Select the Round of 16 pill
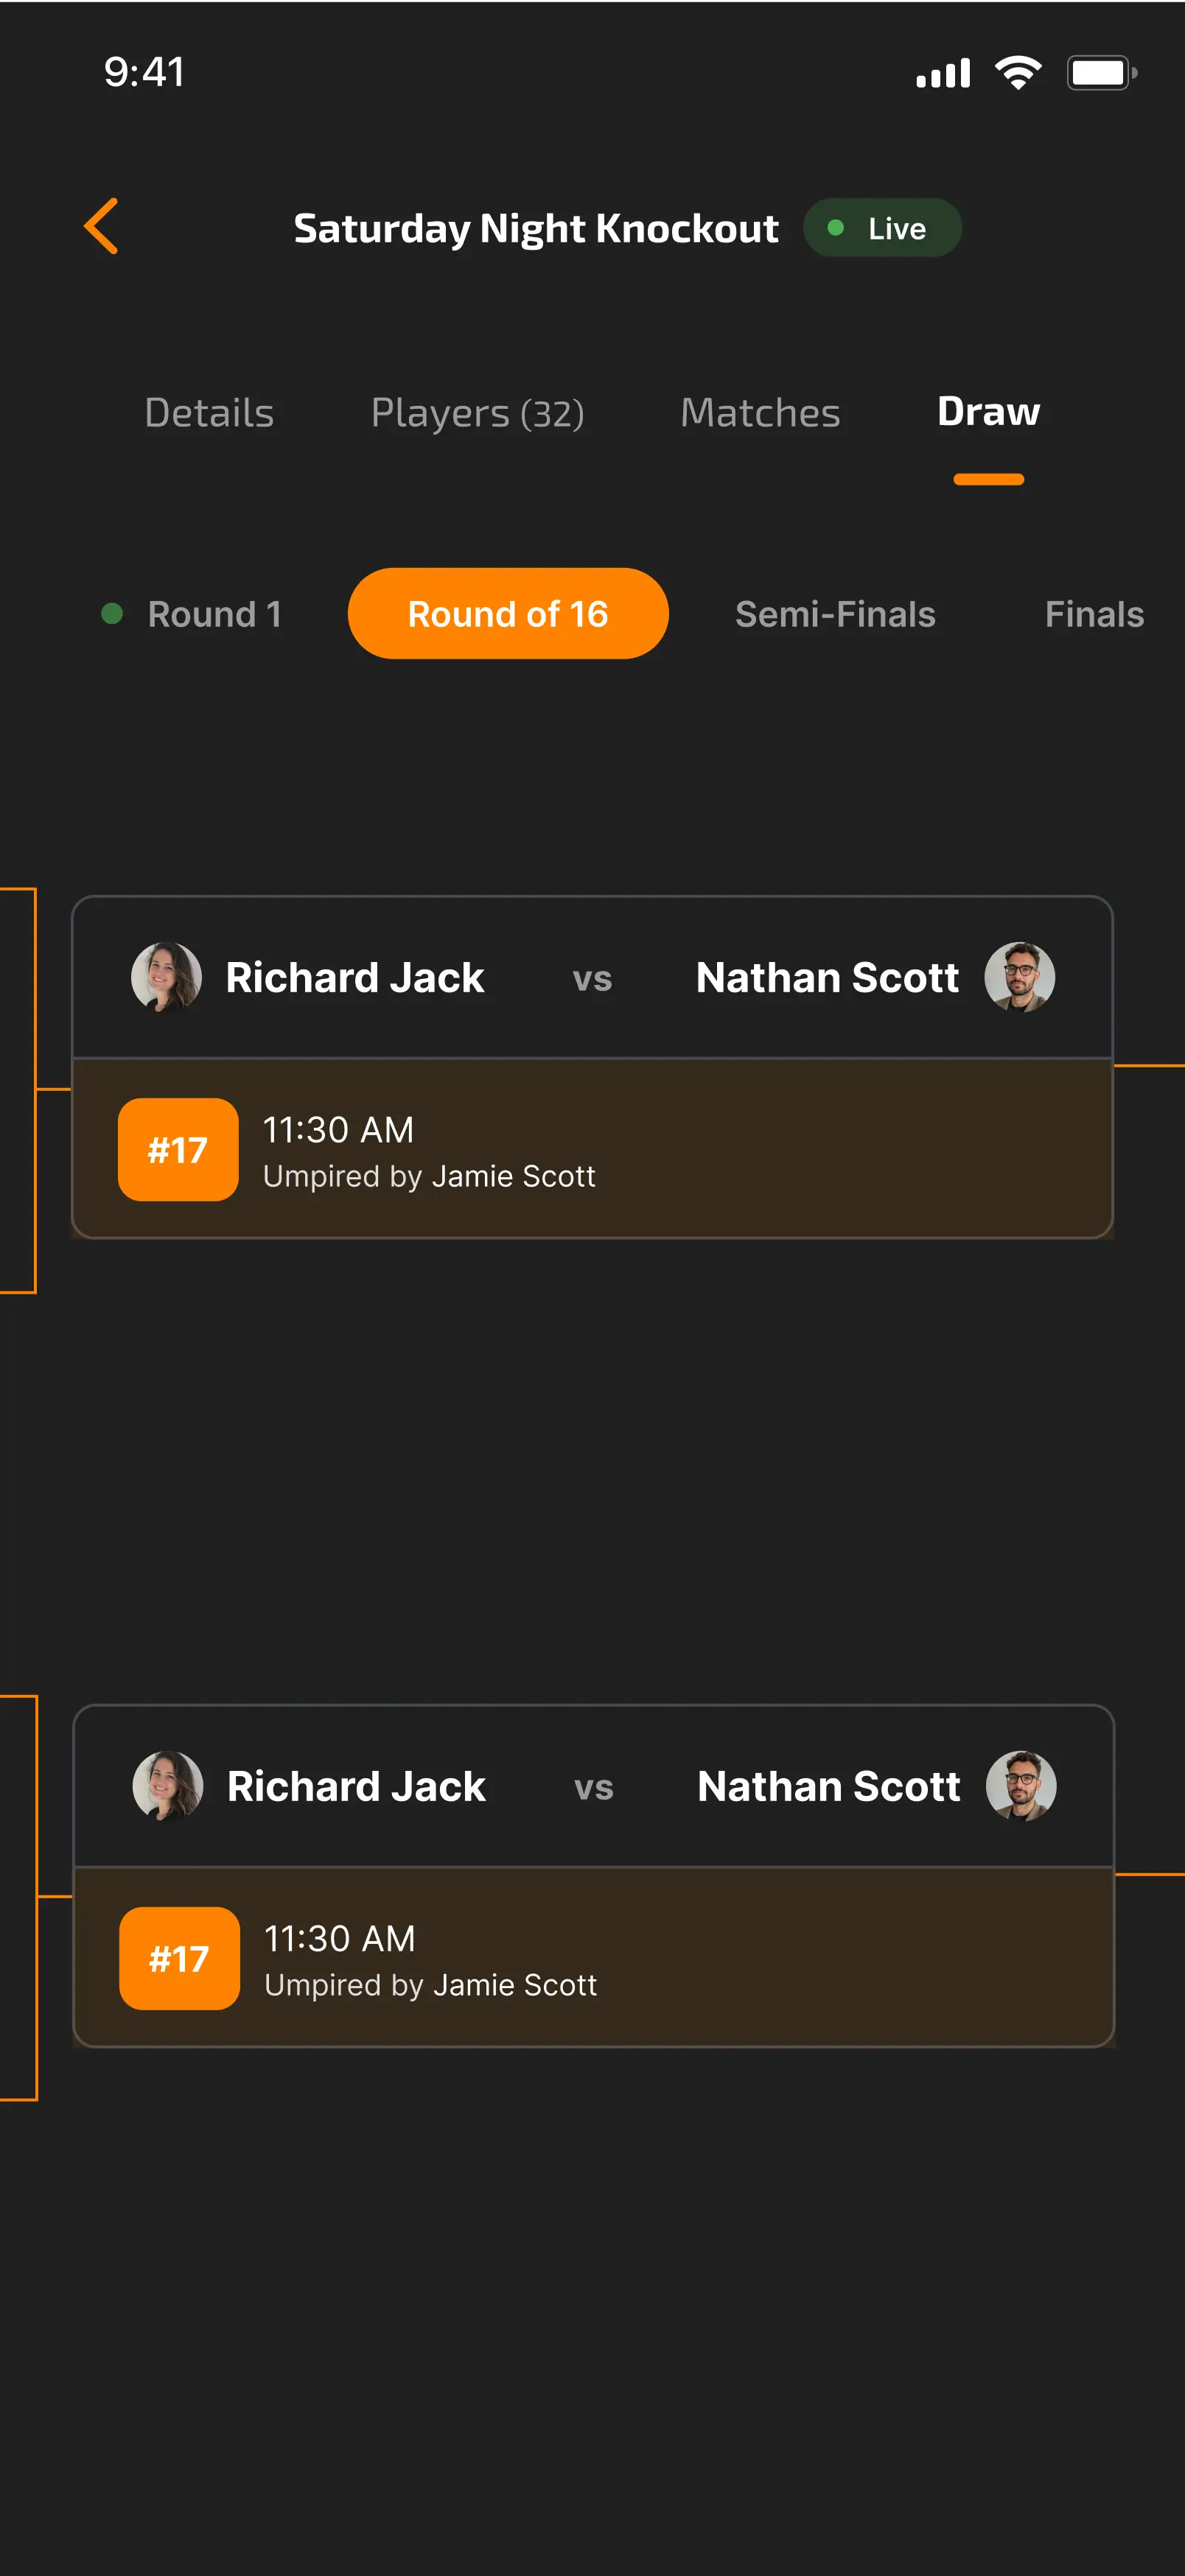 (x=508, y=613)
